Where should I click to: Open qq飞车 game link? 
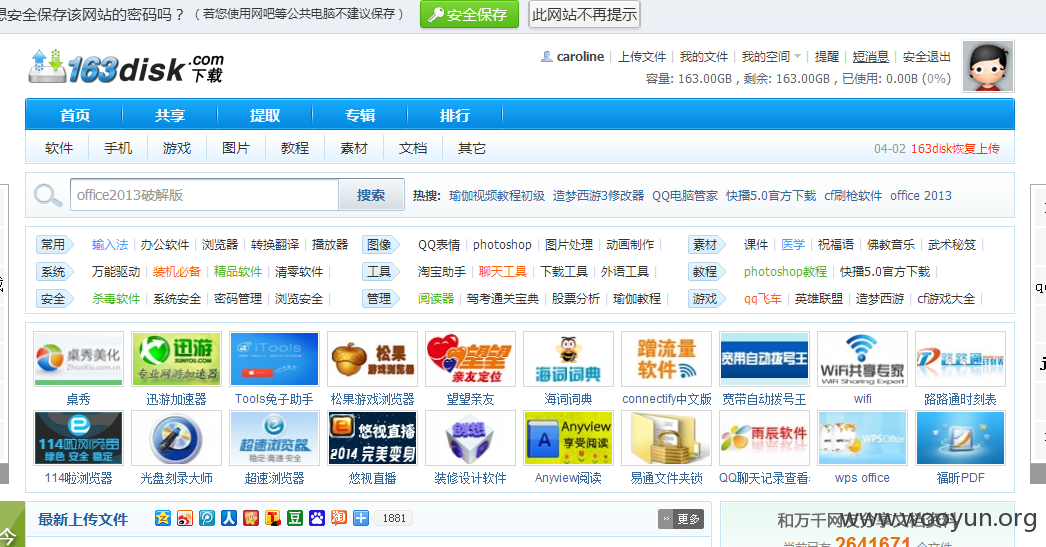762,299
